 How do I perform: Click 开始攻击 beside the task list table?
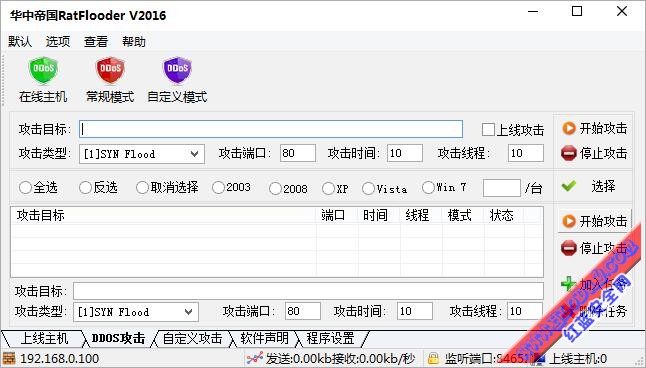coord(595,221)
